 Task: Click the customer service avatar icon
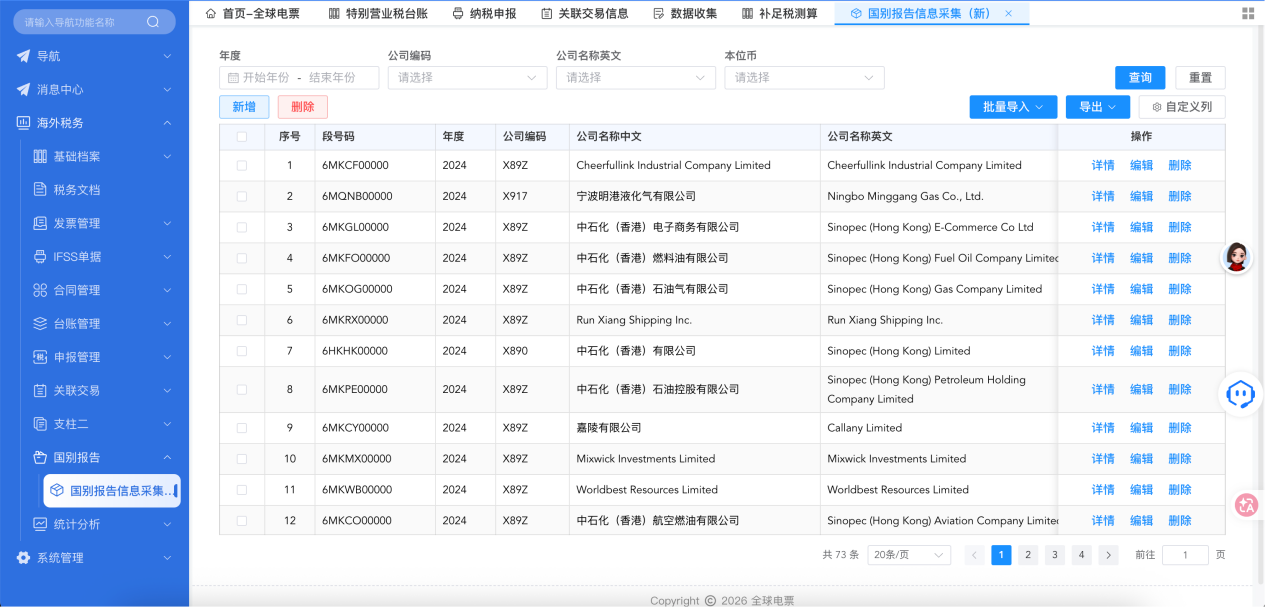(1238, 258)
